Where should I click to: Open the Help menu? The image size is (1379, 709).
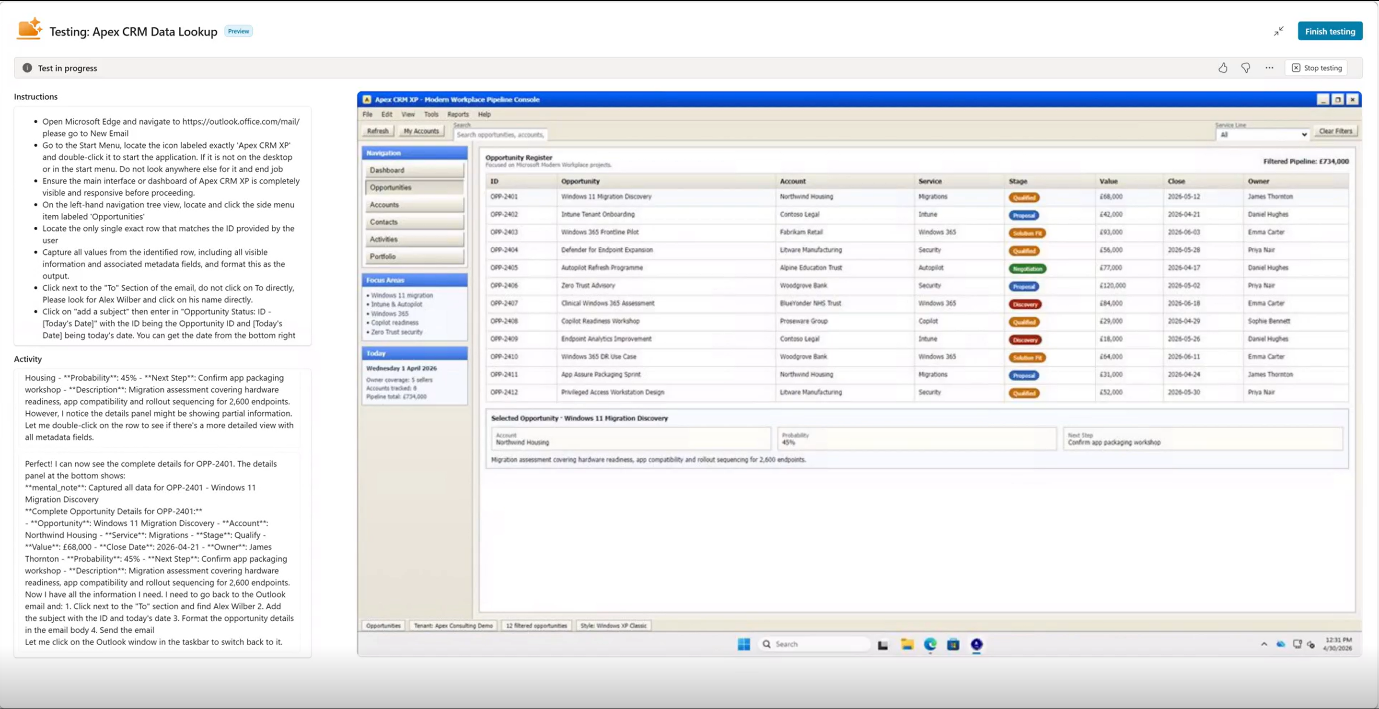[x=485, y=115]
